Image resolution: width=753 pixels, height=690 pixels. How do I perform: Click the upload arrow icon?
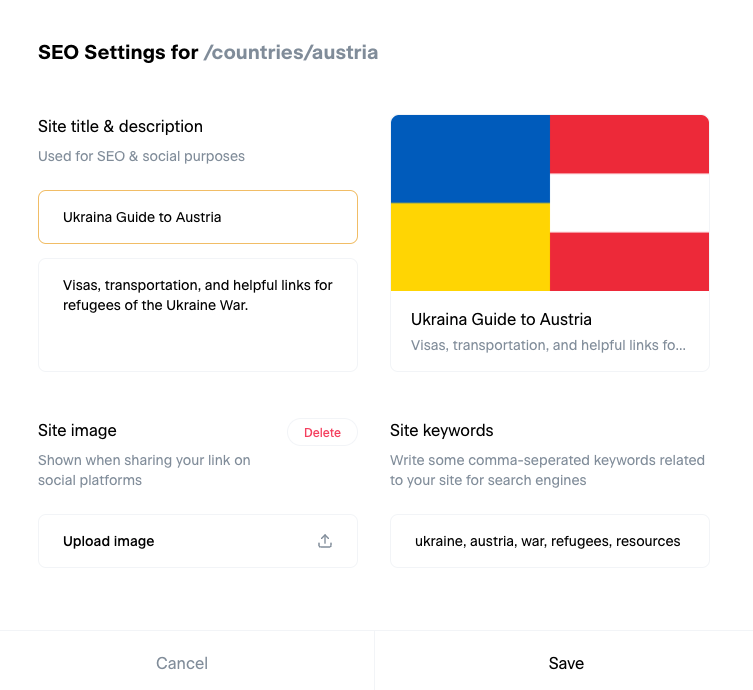325,541
